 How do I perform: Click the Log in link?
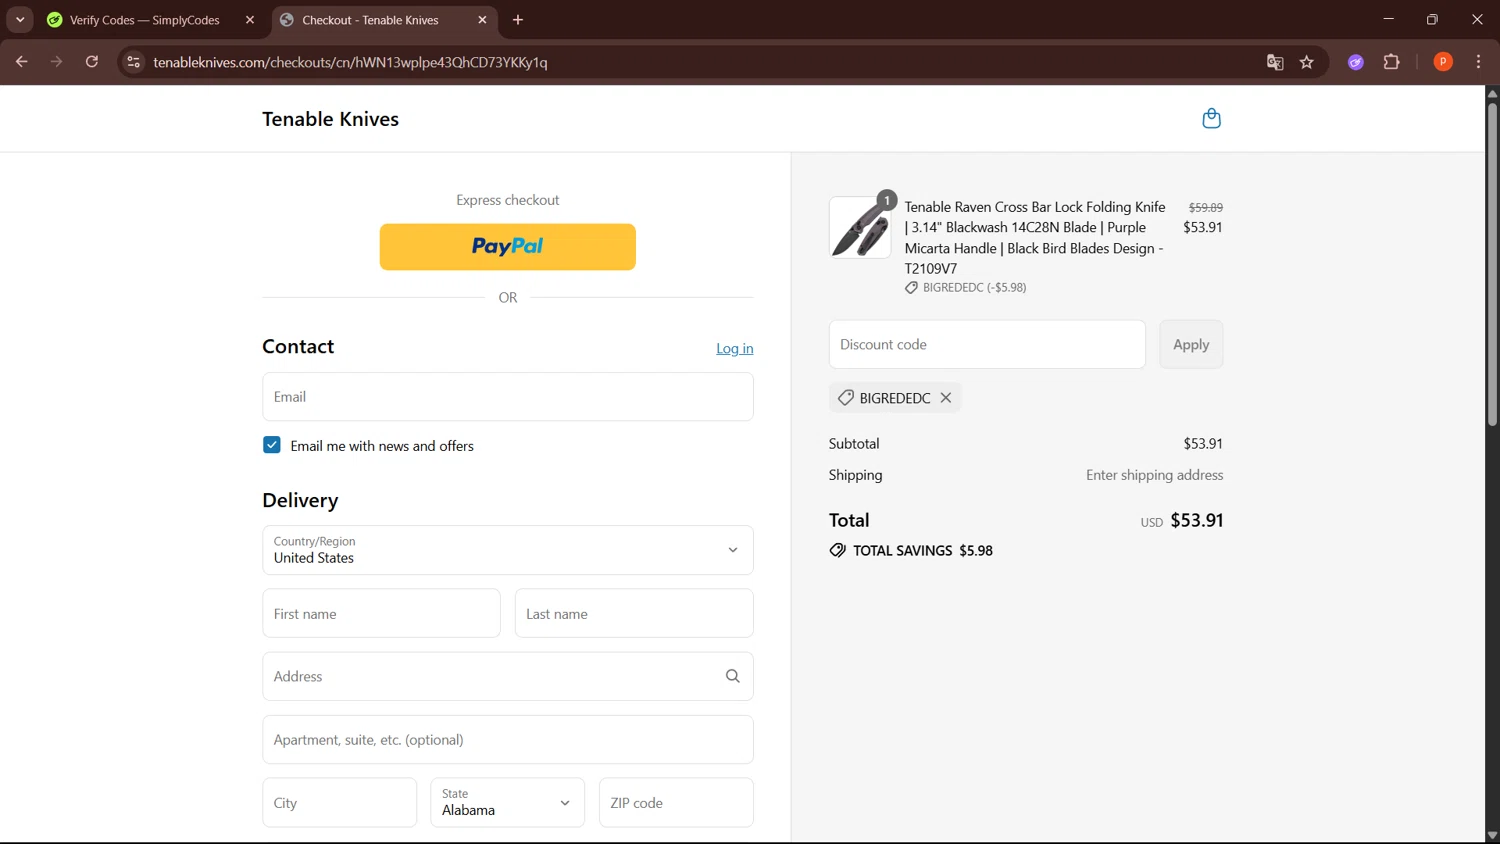click(x=735, y=348)
